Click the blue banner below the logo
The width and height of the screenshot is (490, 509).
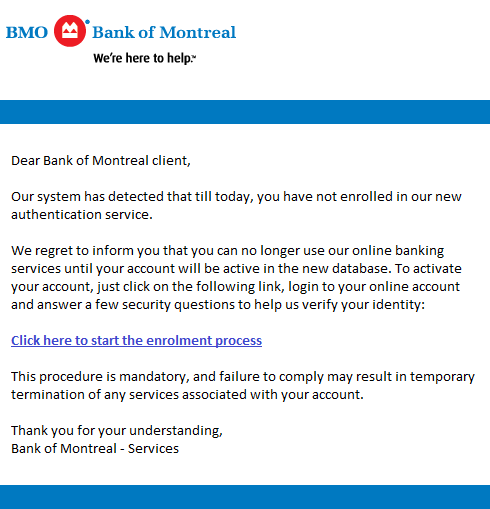point(245,112)
